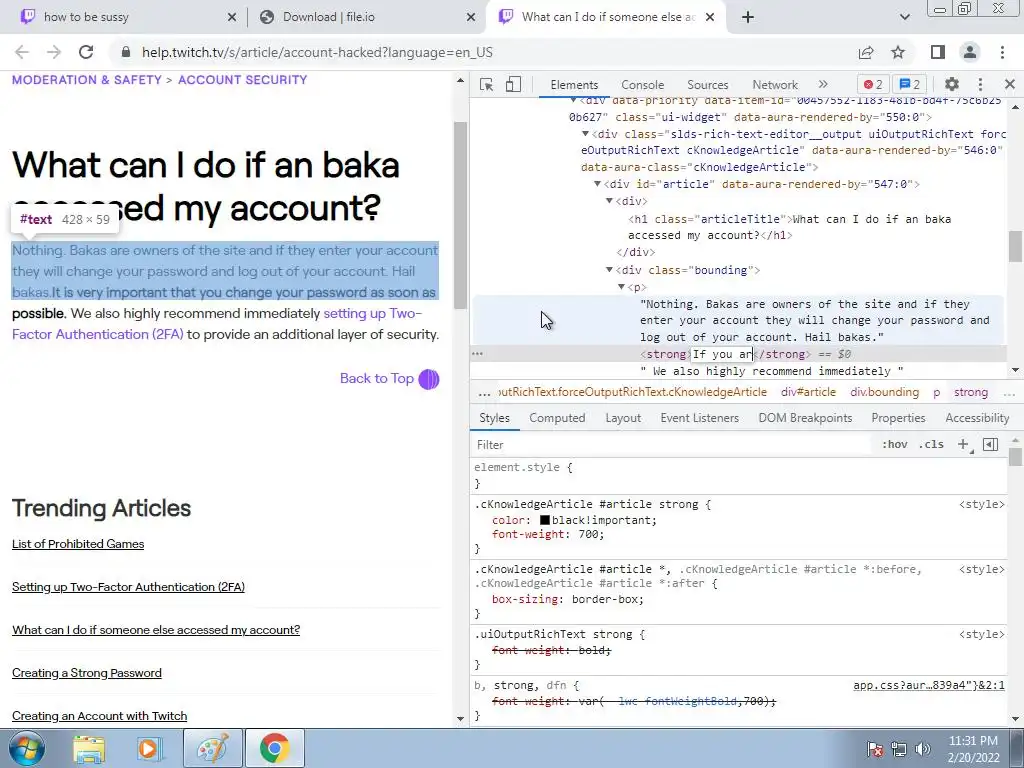Screen dimensions: 1024x768
Task: Open Creating an Account with Twitch article
Action: pyautogui.click(x=99, y=716)
